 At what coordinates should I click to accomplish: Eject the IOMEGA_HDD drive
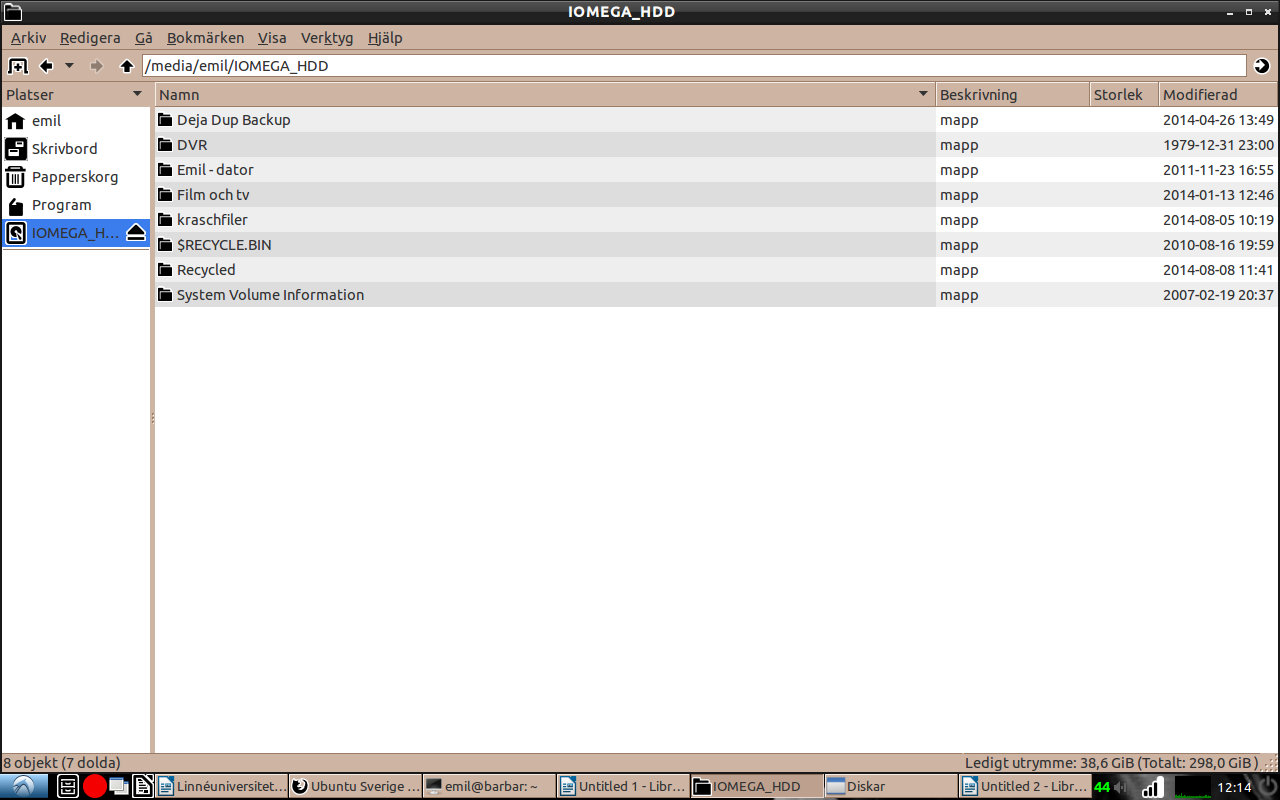(136, 233)
